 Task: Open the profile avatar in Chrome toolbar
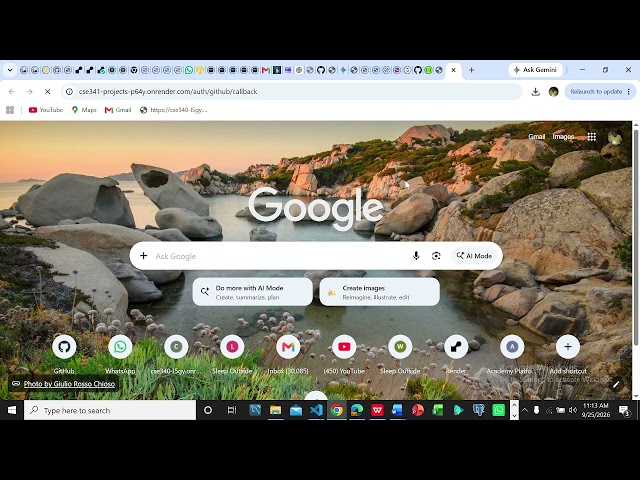pos(553,91)
